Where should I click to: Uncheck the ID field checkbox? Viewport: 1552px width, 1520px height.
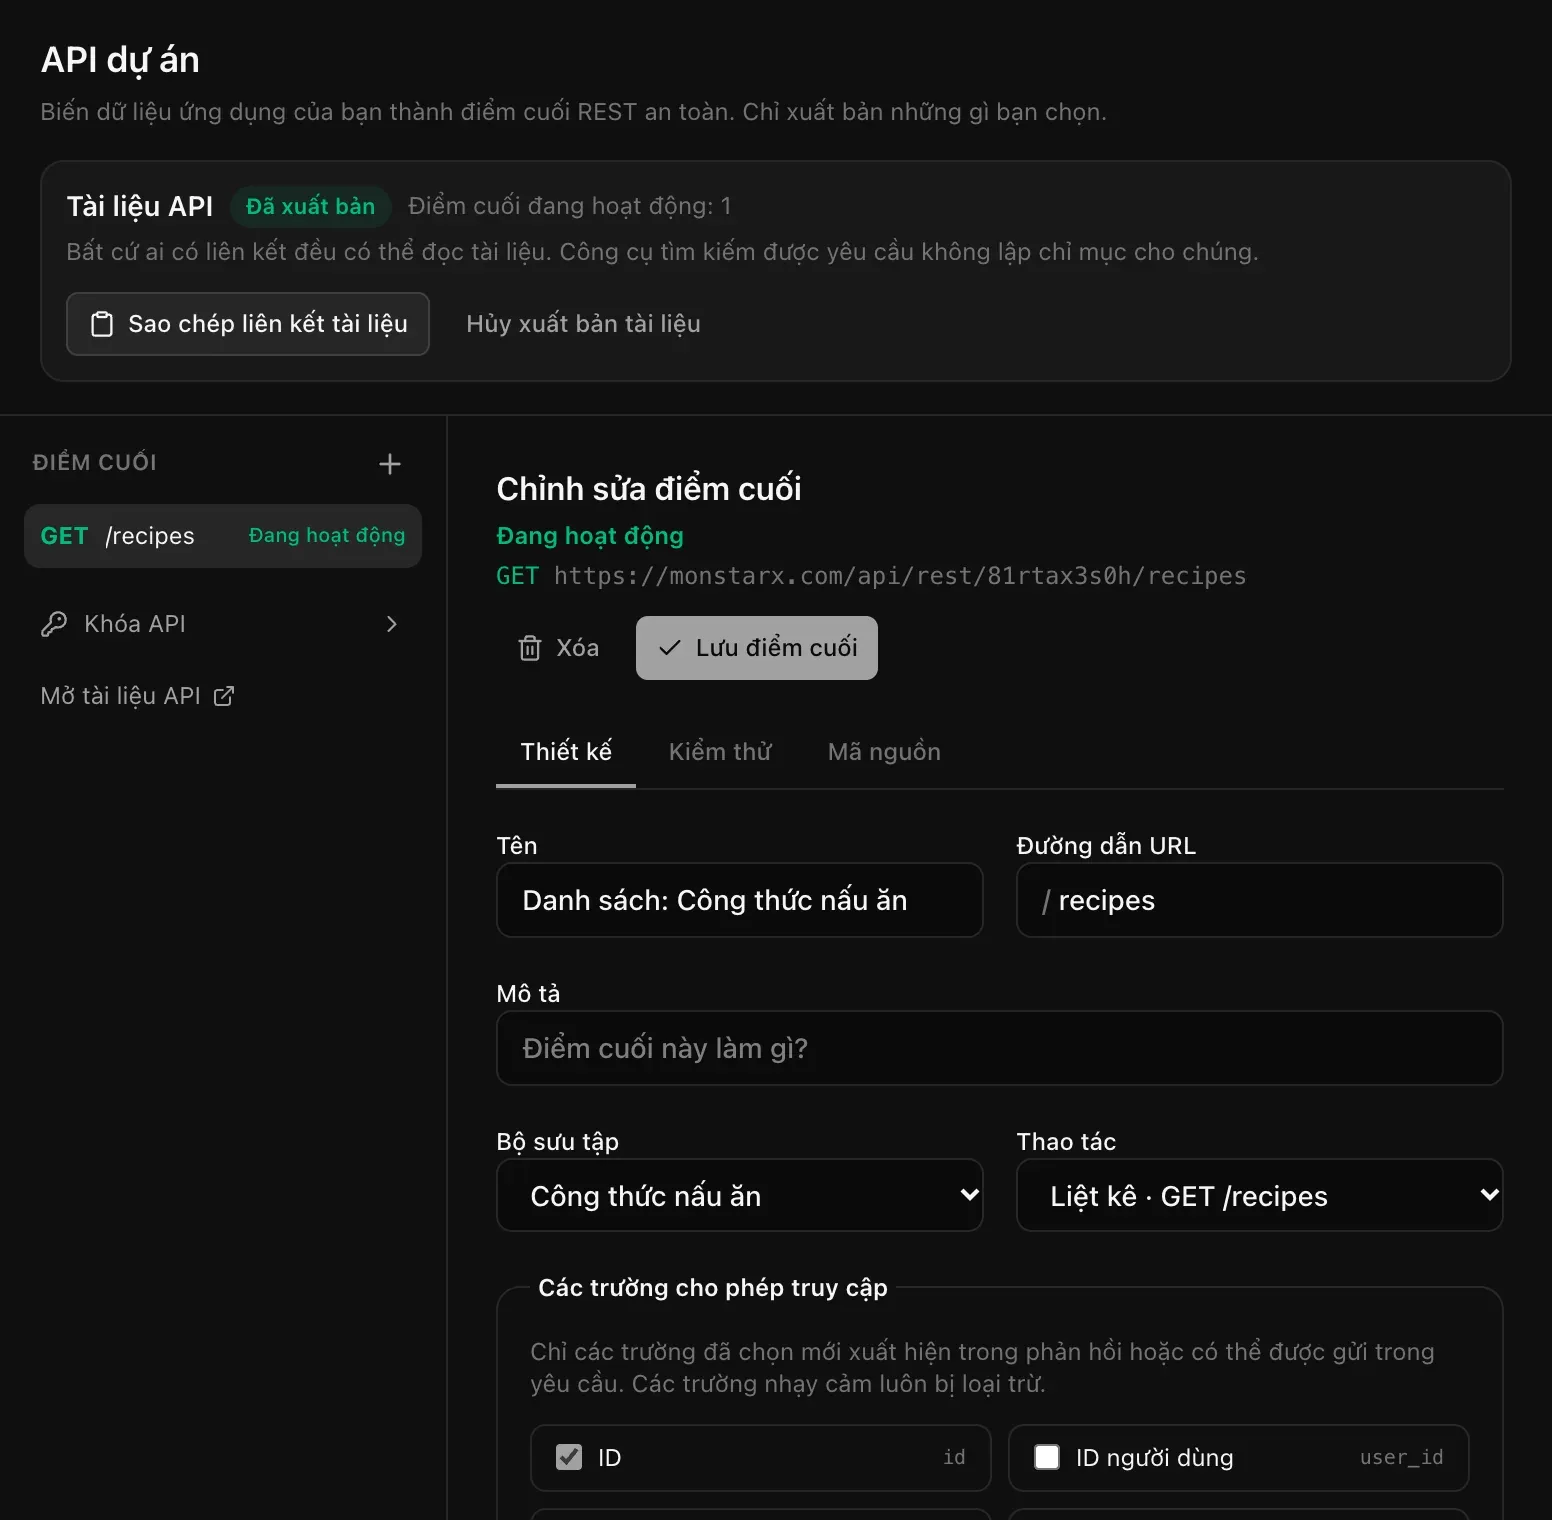point(569,1457)
